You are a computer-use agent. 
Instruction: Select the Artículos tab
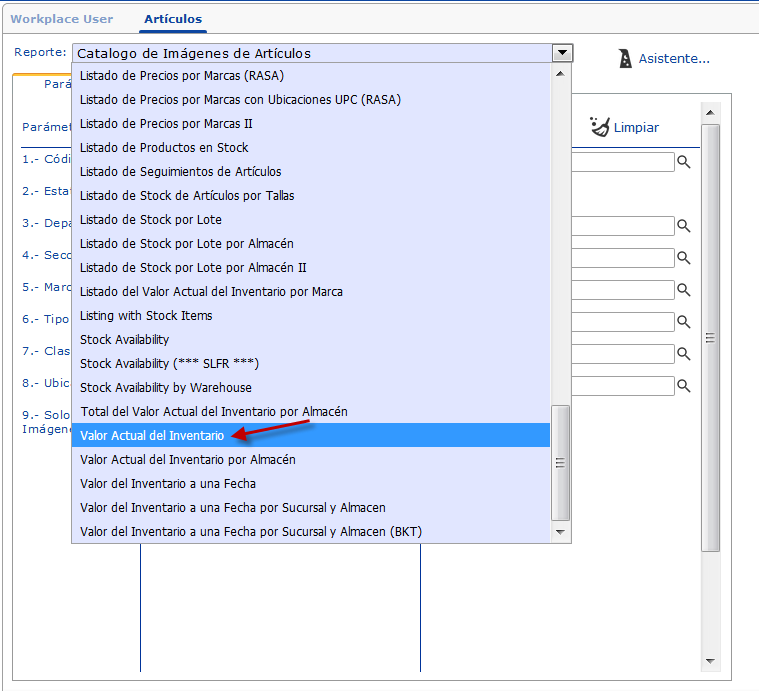point(173,19)
